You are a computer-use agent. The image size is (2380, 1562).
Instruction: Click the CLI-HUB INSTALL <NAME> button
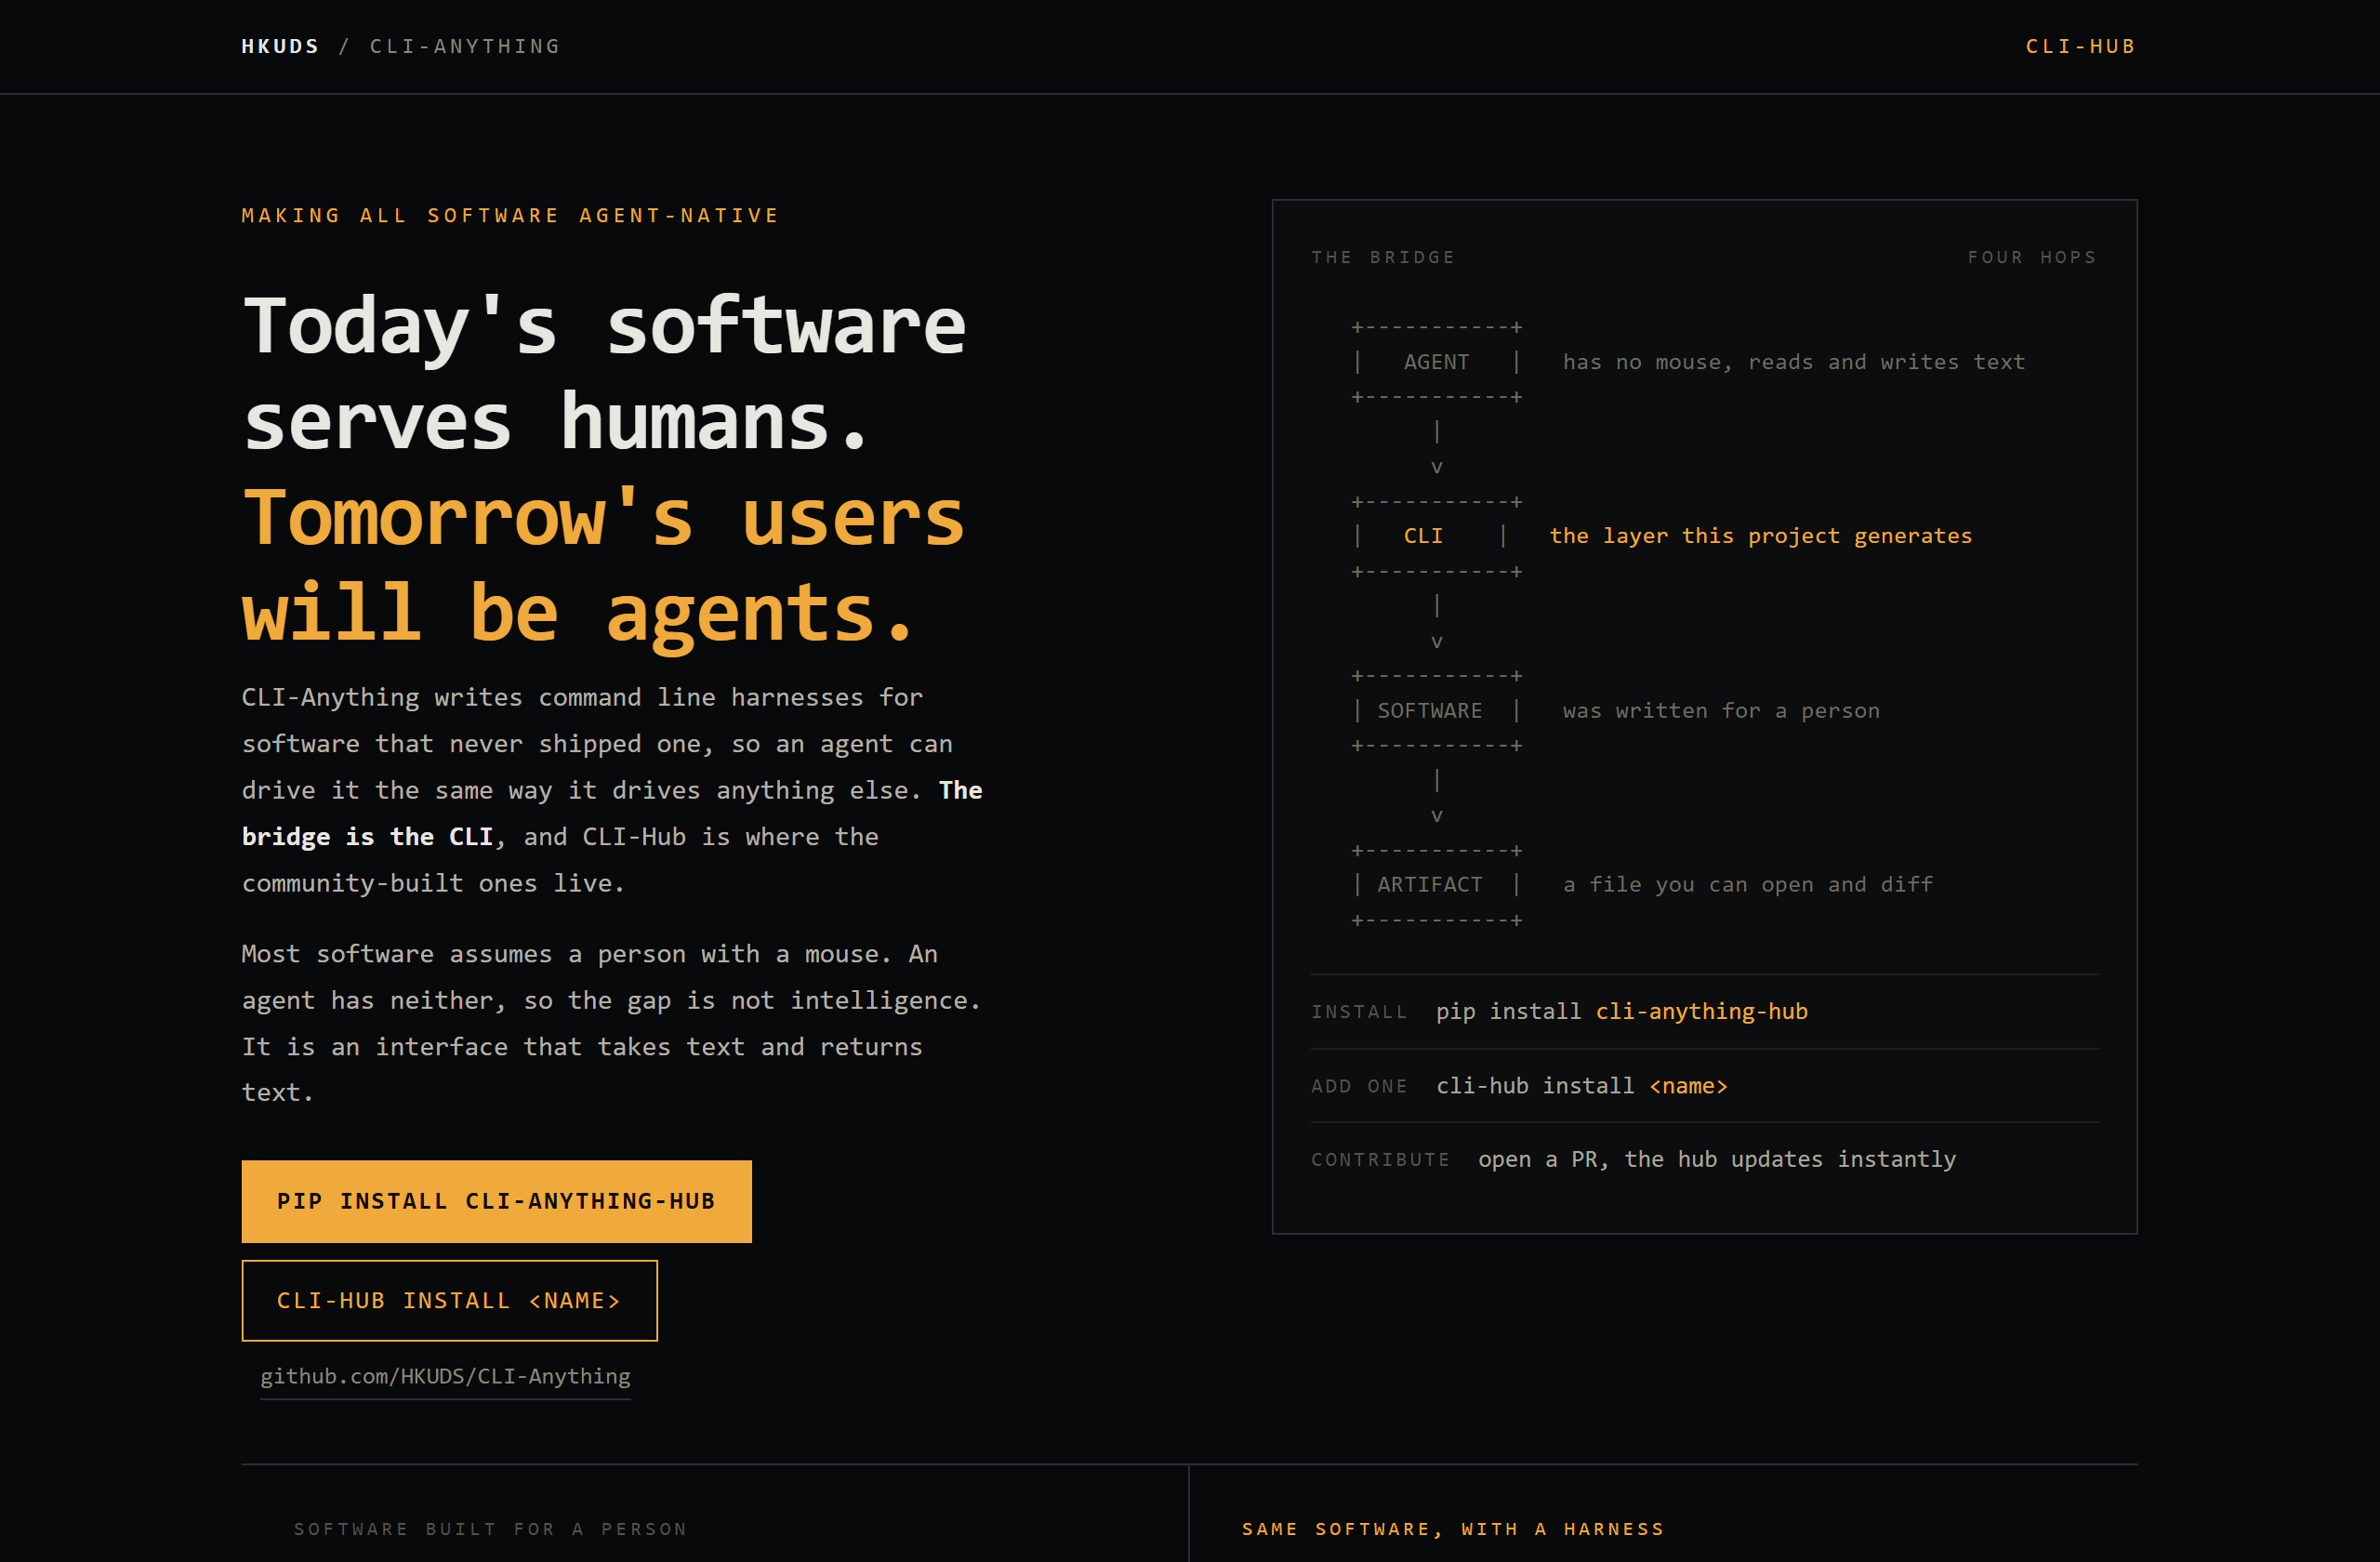[449, 1300]
